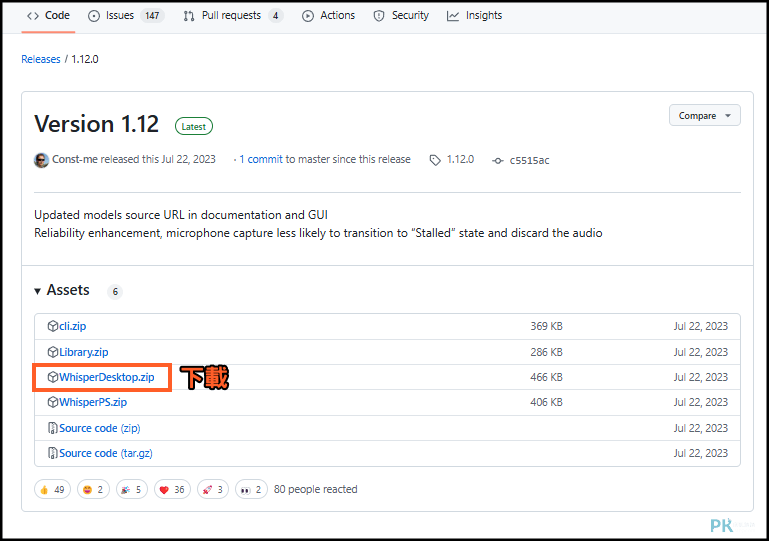
Task: Click the 1.12.0 tag icon
Action: (x=435, y=160)
